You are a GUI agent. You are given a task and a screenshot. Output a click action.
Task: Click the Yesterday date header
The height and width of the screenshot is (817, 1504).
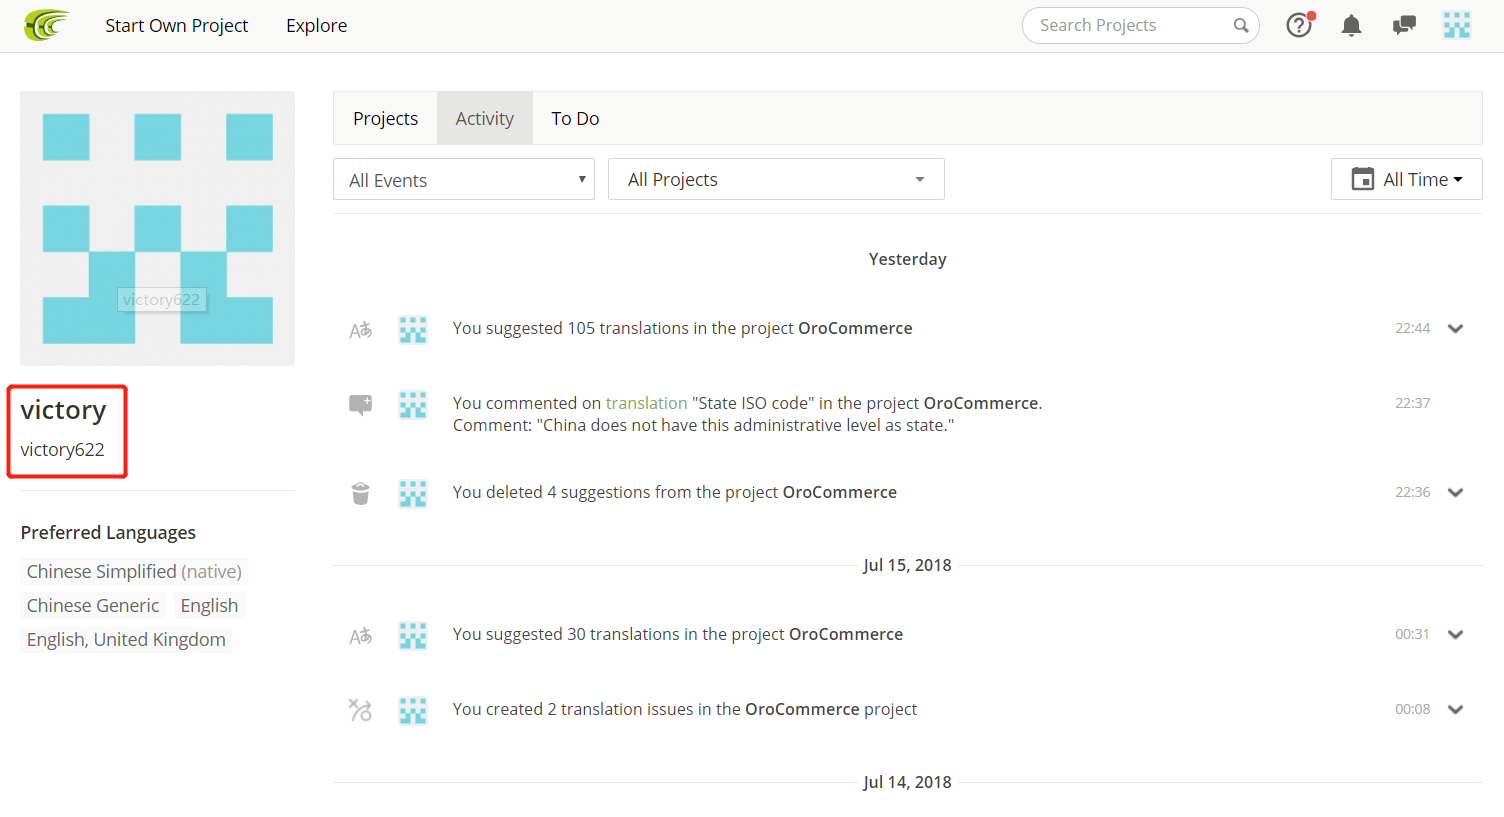pos(907,259)
